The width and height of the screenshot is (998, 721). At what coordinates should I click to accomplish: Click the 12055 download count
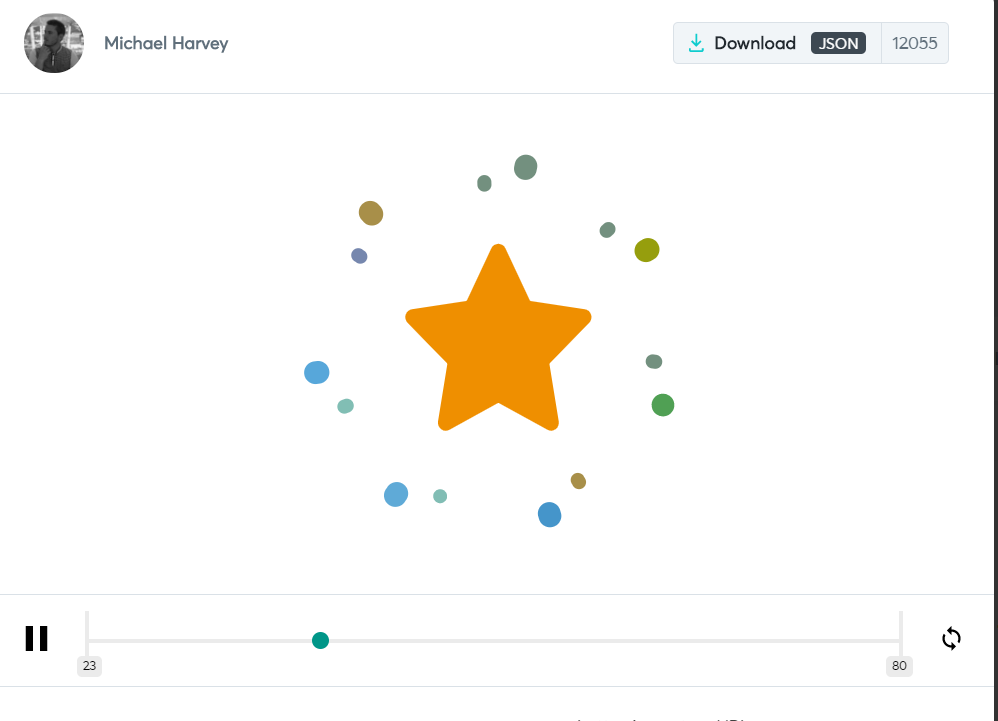coord(914,43)
